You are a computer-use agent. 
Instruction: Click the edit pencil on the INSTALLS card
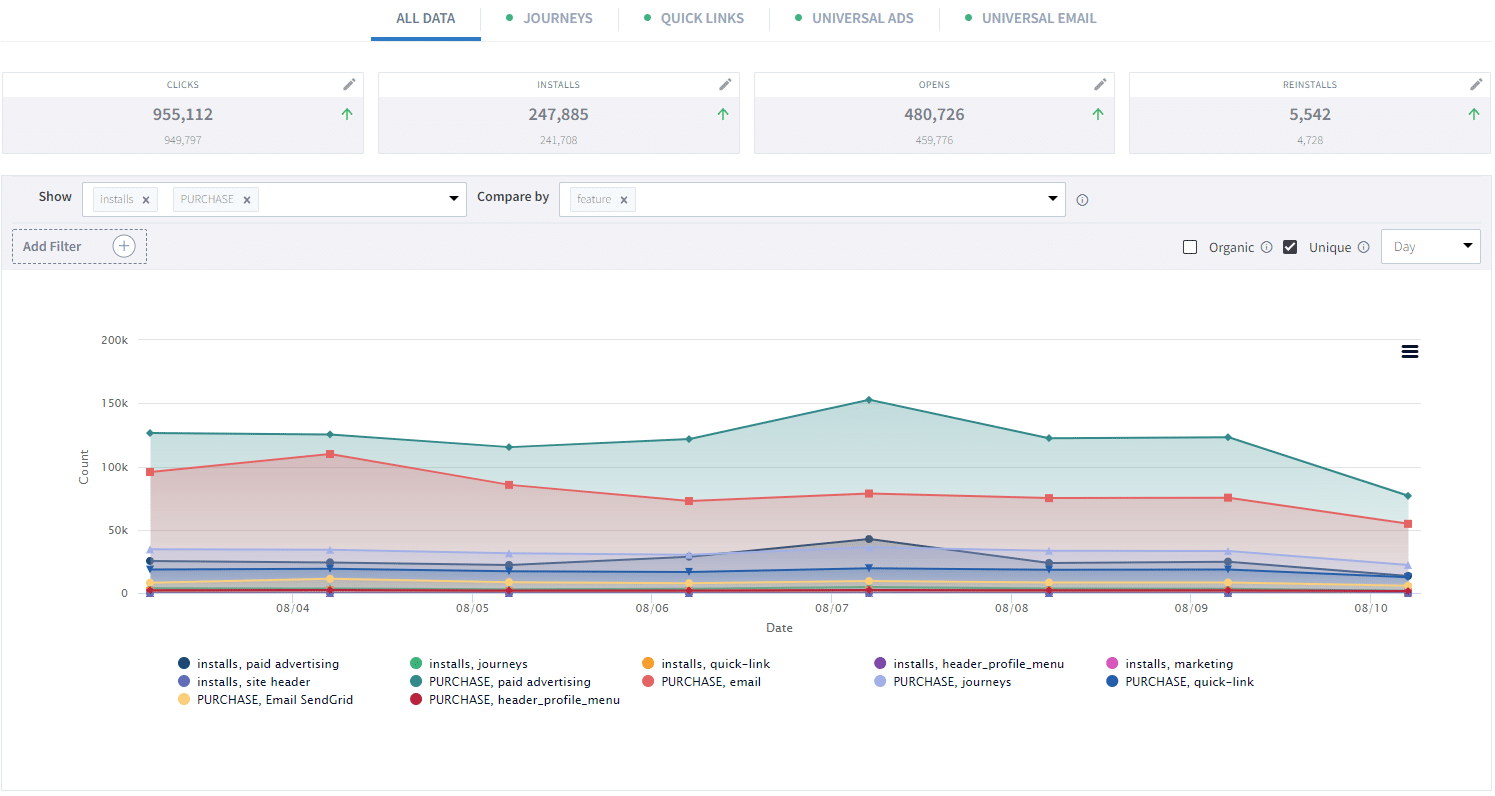click(726, 84)
